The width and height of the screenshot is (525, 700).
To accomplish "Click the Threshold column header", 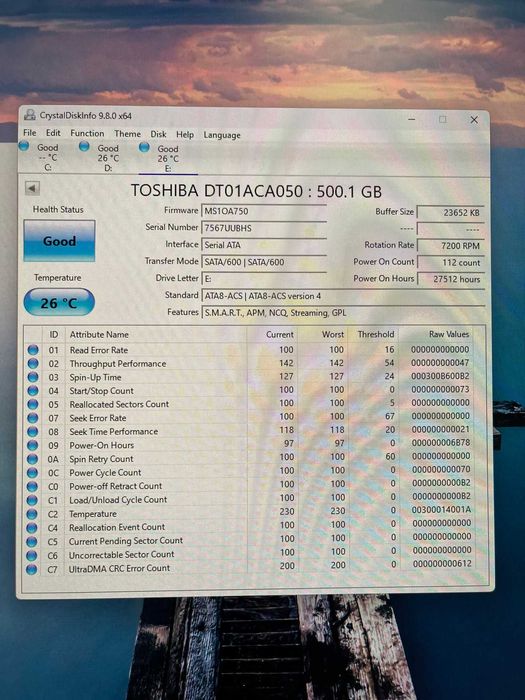I will (x=376, y=334).
